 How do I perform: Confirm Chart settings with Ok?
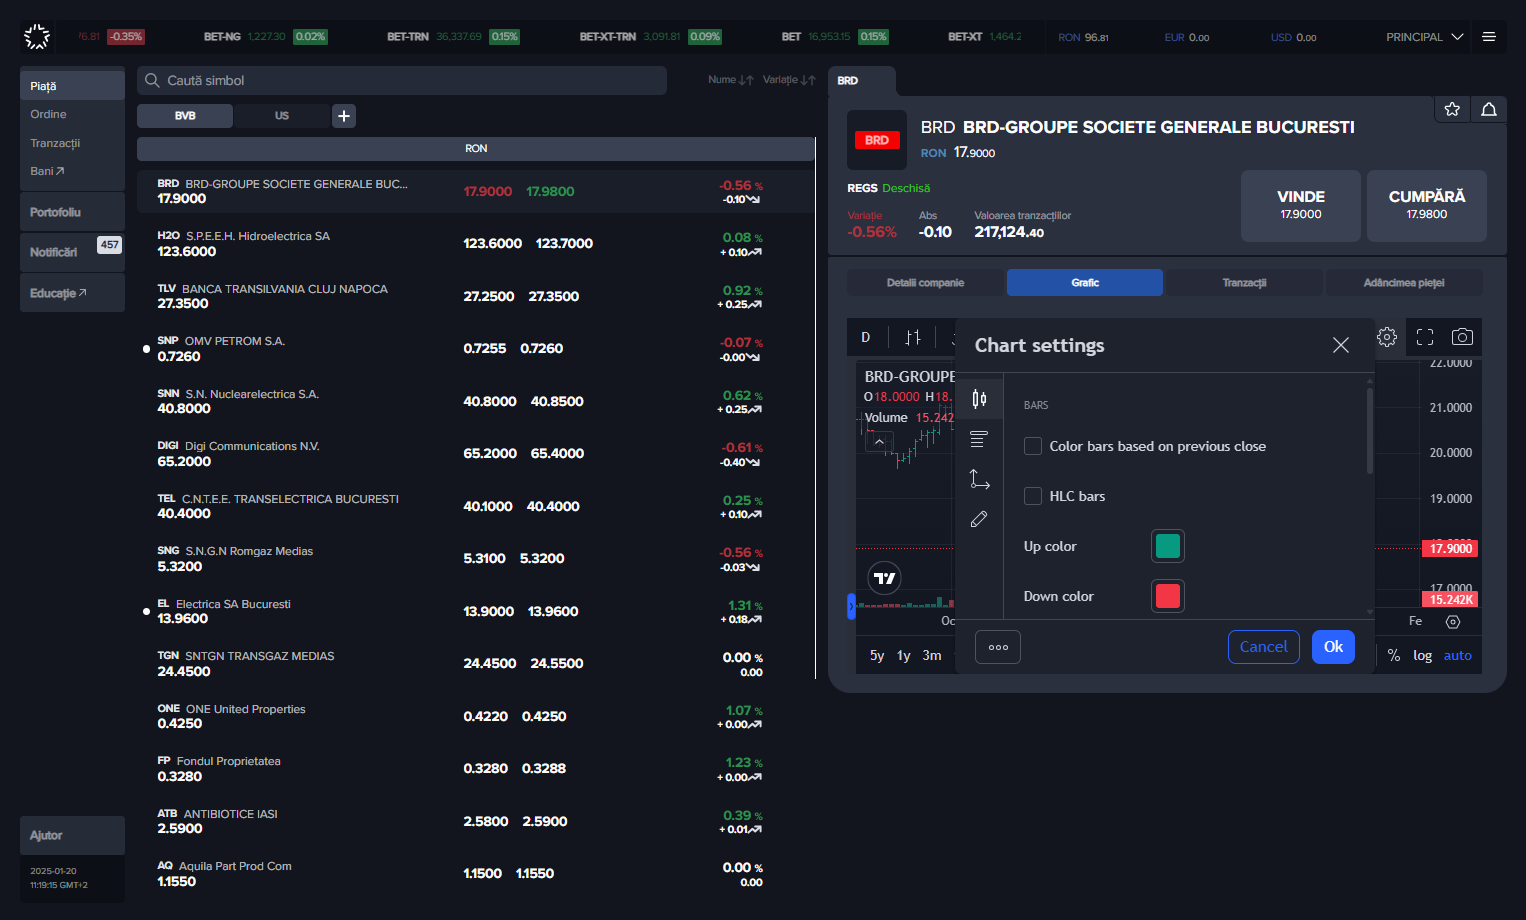point(1334,647)
